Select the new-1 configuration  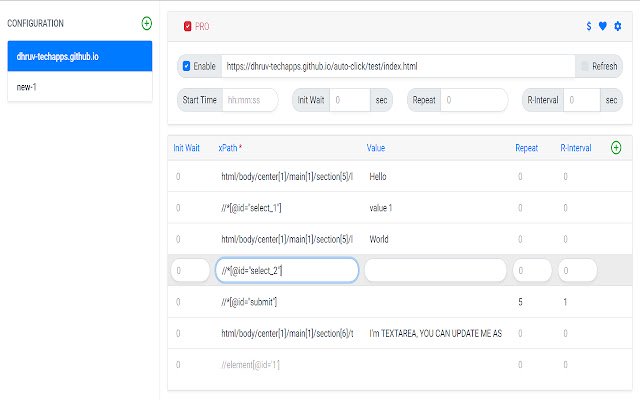click(x=80, y=87)
